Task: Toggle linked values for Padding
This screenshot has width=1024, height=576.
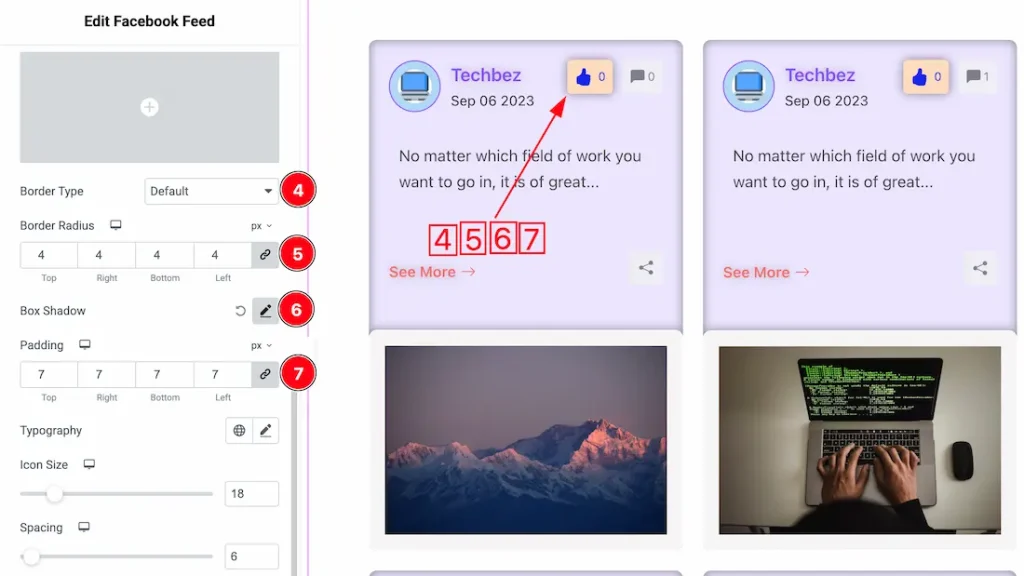Action: pos(265,375)
